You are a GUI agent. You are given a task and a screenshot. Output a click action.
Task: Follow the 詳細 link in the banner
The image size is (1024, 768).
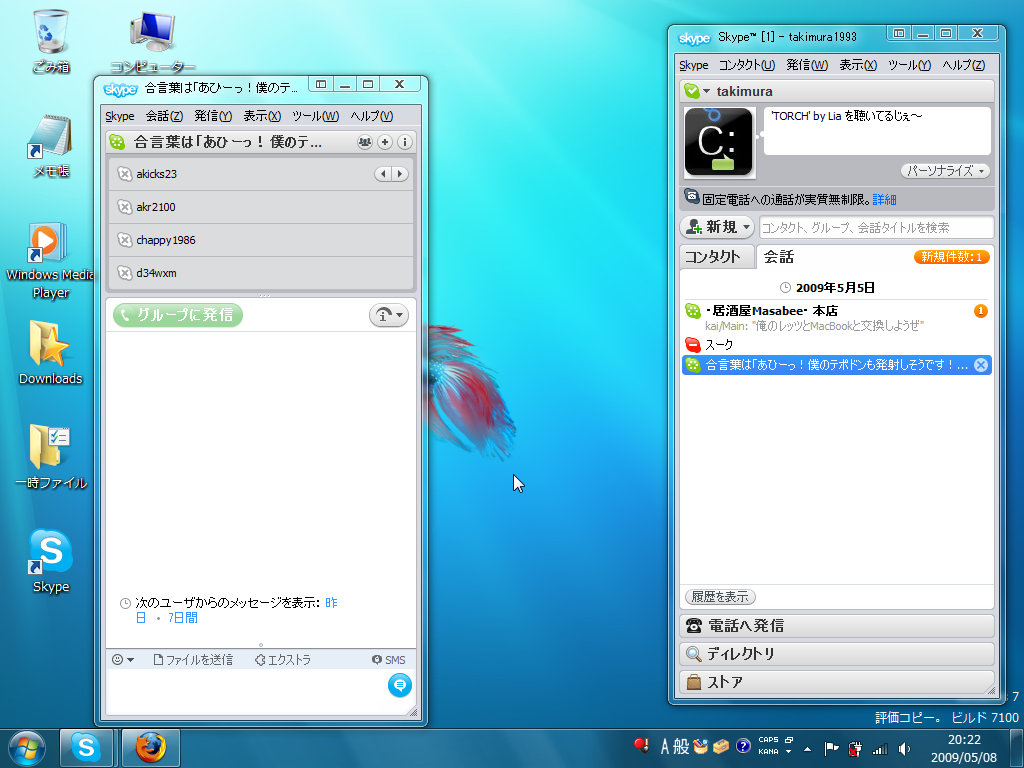[x=884, y=199]
